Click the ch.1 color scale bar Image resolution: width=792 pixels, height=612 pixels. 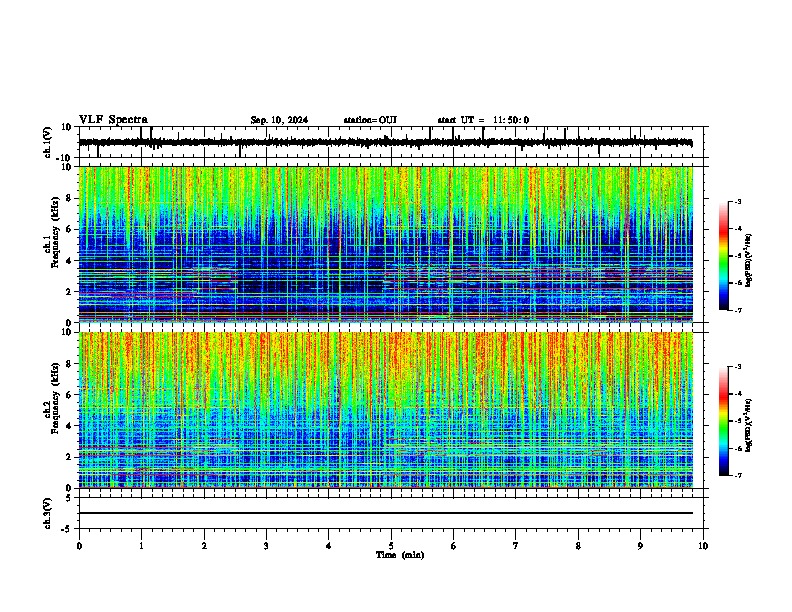pyautogui.click(x=724, y=256)
